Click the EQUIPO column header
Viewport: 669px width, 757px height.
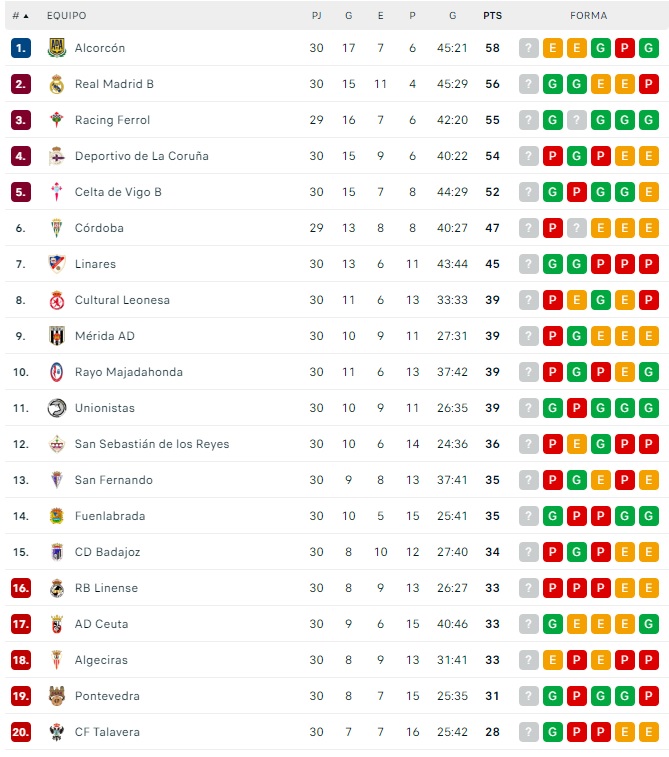(66, 16)
